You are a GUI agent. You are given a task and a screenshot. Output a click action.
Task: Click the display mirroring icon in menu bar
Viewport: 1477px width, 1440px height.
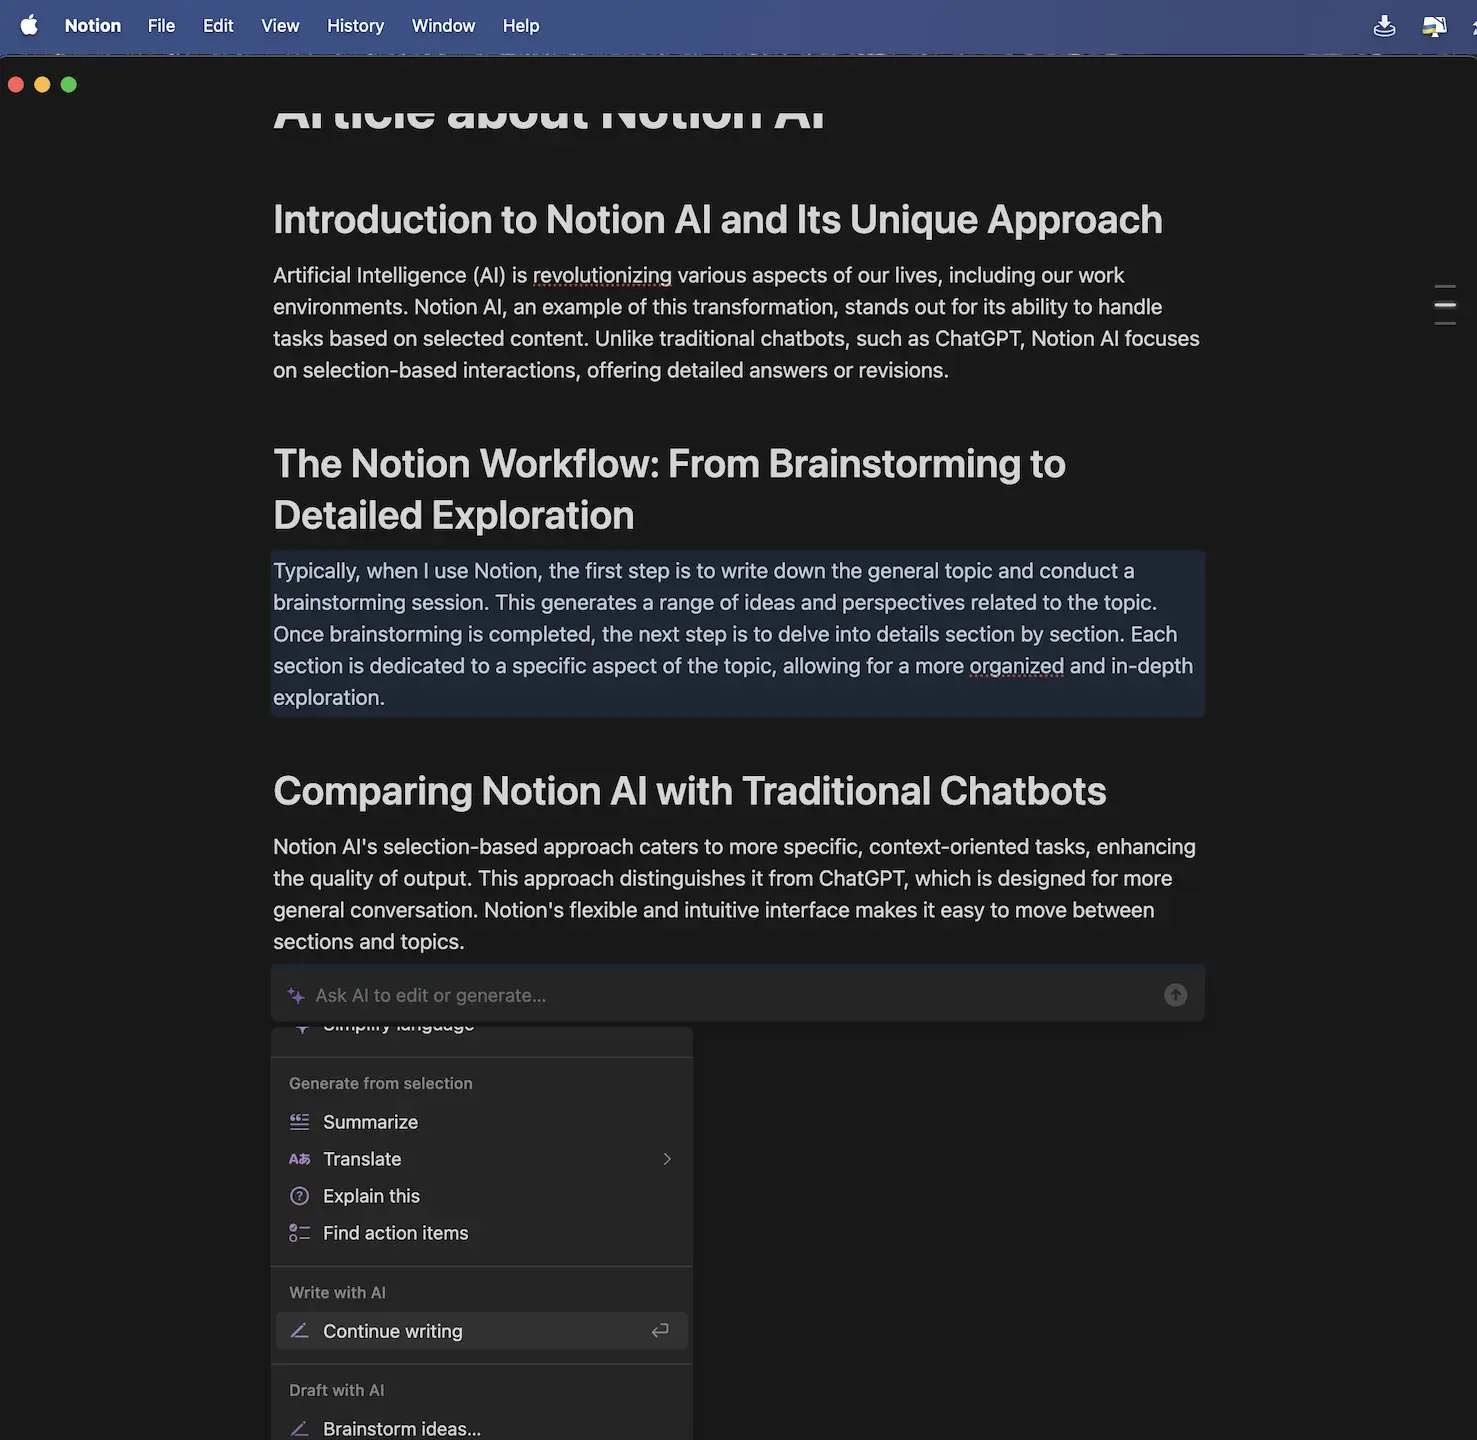coord(1434,25)
